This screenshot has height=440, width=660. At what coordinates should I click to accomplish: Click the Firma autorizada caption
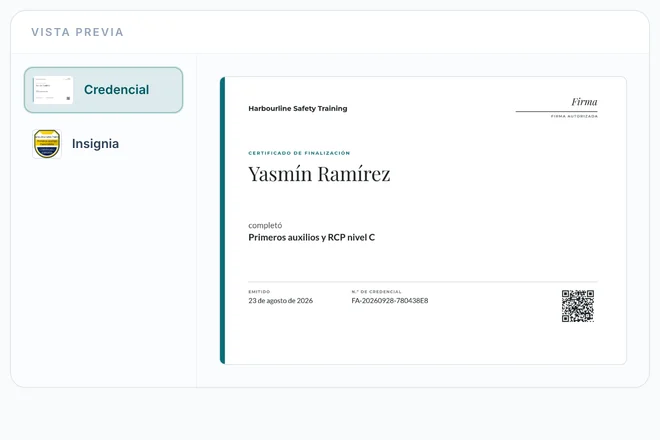coord(574,116)
